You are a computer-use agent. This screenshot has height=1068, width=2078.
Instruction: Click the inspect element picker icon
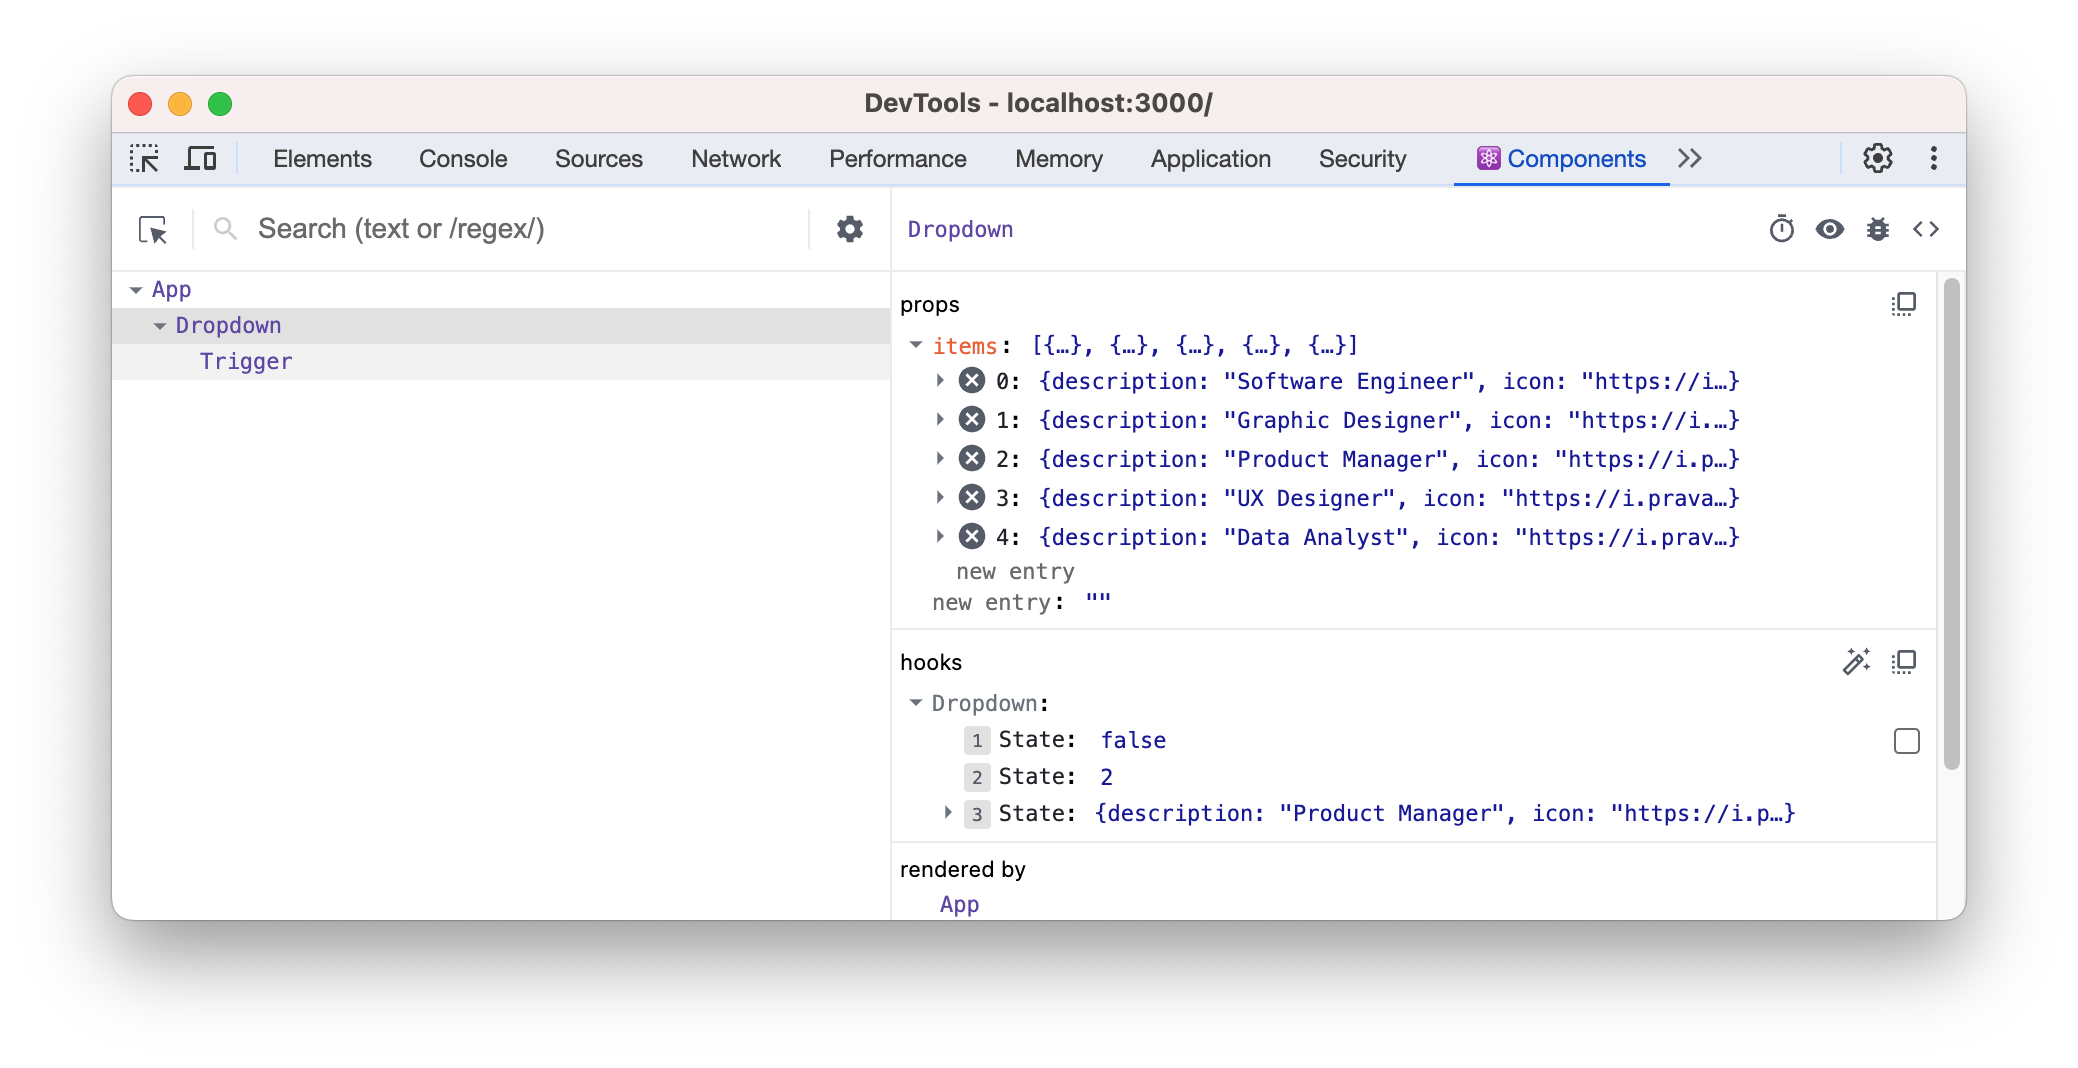[x=144, y=159]
